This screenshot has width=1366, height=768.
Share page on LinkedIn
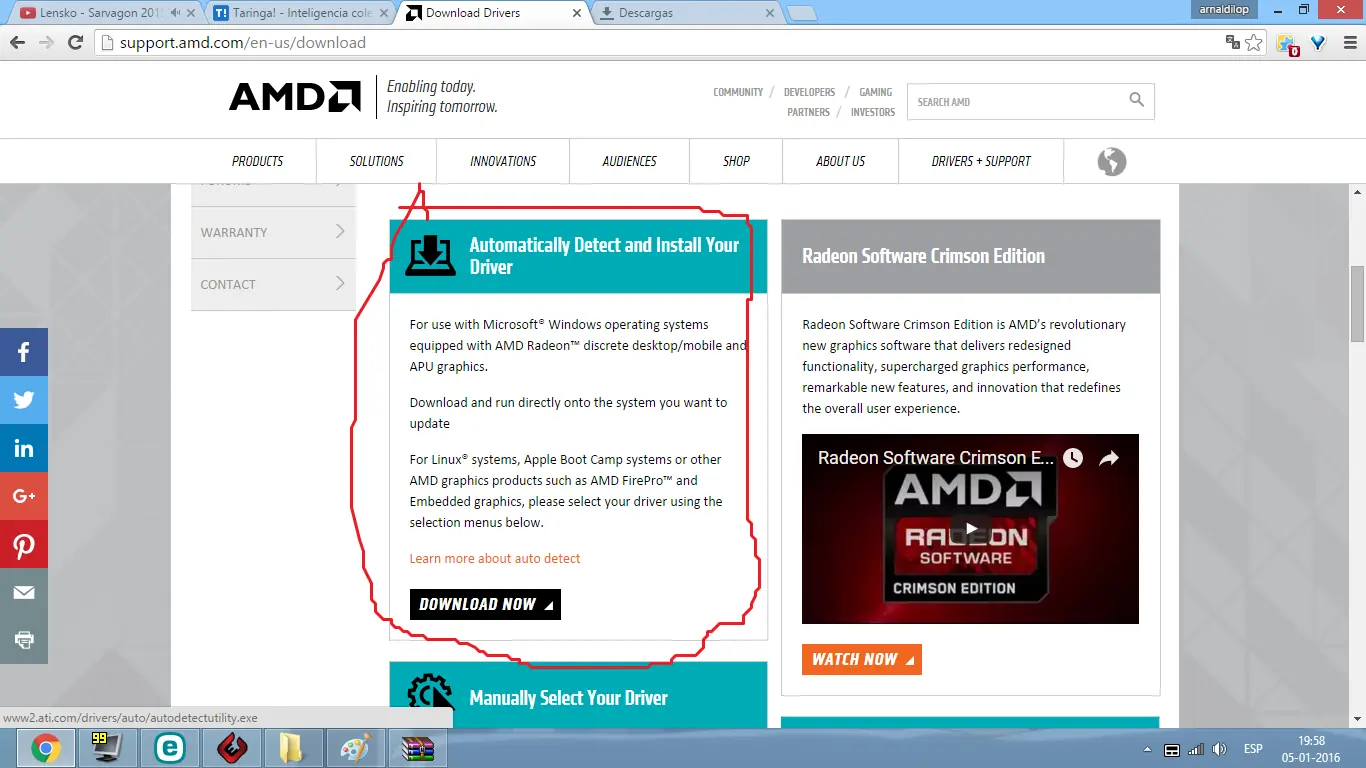(24, 448)
